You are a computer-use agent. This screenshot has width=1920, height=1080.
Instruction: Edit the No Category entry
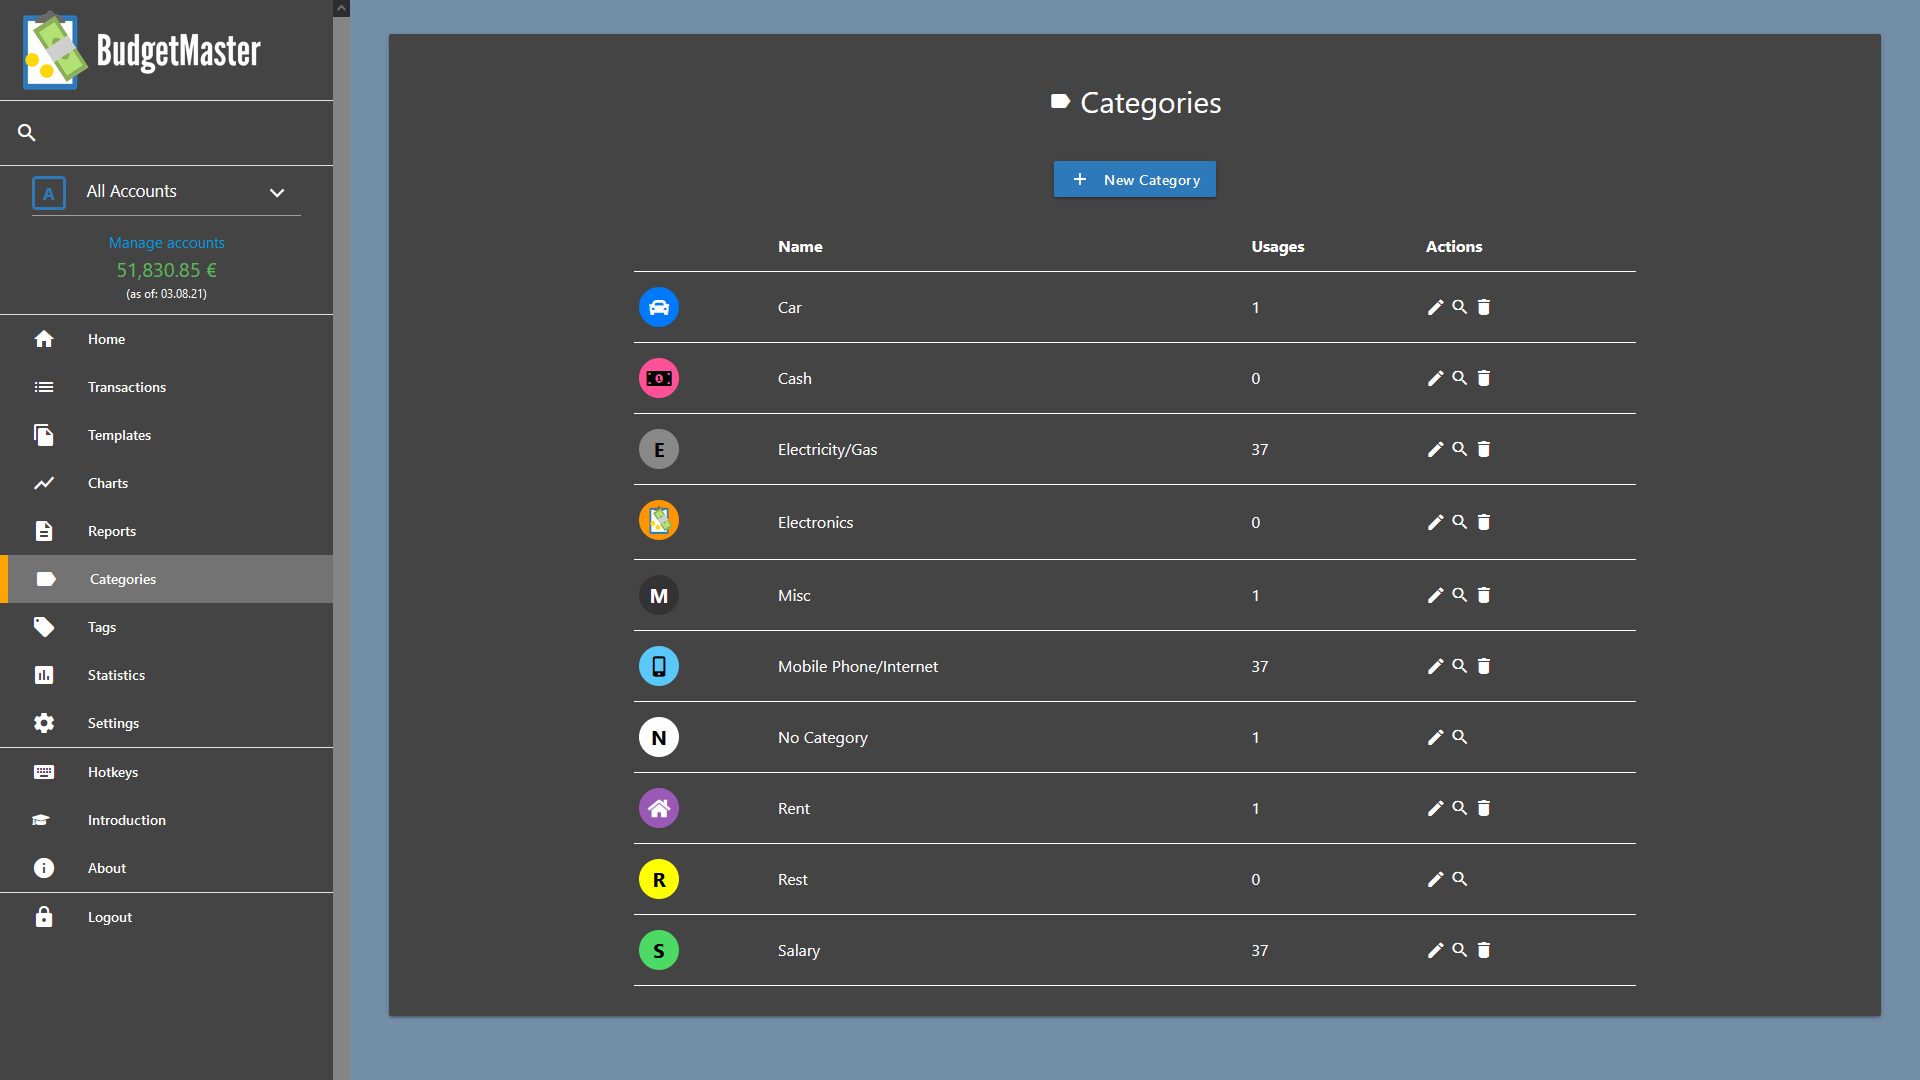pos(1435,737)
